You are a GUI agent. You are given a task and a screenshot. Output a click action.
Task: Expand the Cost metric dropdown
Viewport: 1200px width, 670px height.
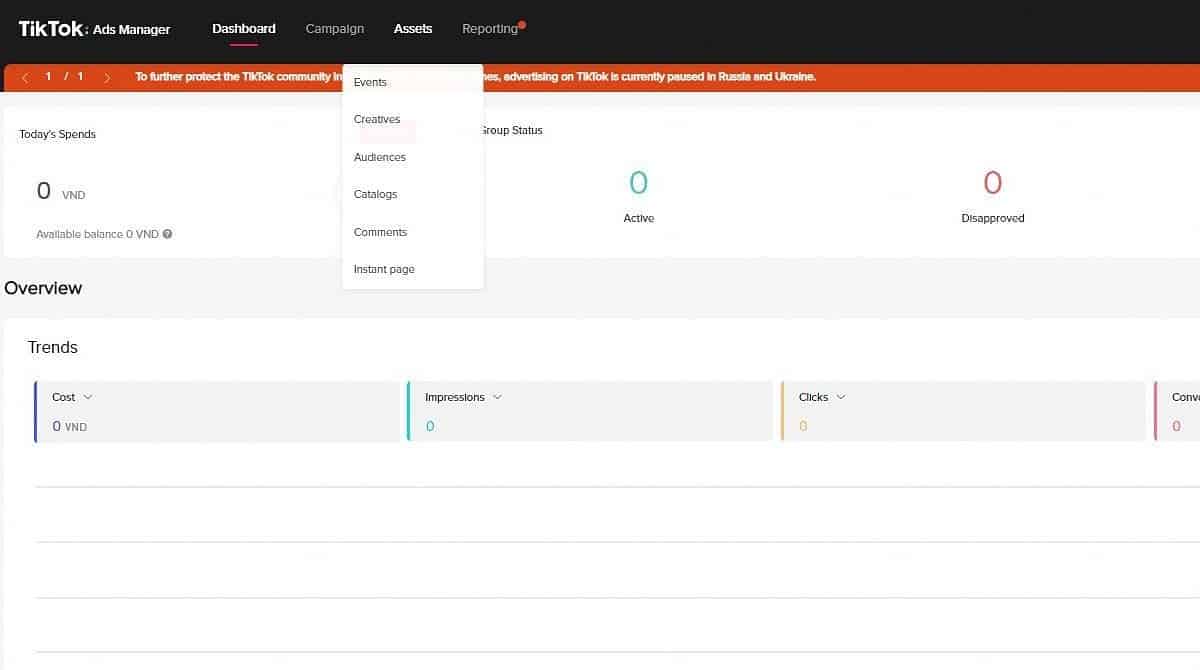pos(88,397)
